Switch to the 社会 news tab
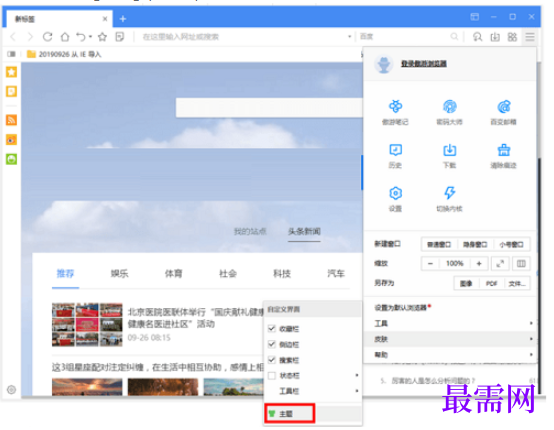The height and width of the screenshot is (430, 554). pos(228,273)
